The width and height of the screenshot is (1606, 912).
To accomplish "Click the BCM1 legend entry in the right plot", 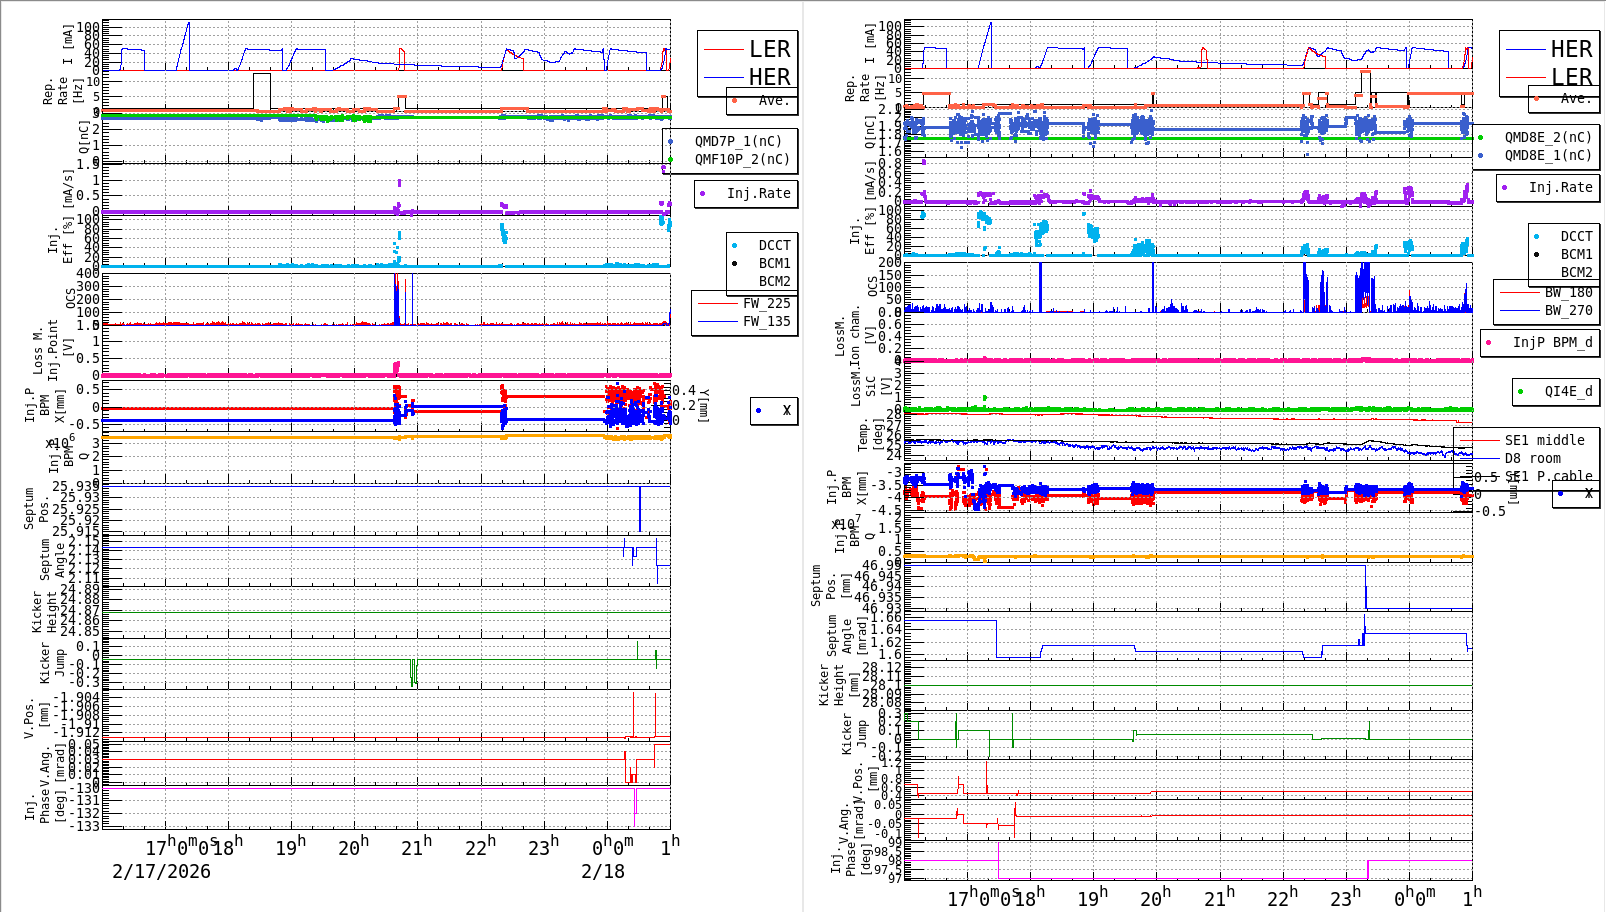I will (1576, 255).
